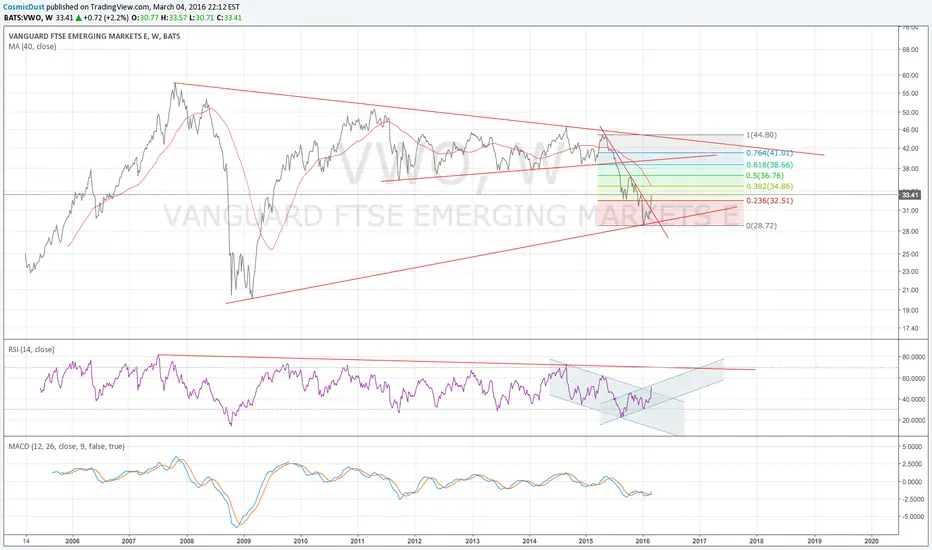Click the MACD 0.0000 scale label
932x550 pixels.
[912, 482]
